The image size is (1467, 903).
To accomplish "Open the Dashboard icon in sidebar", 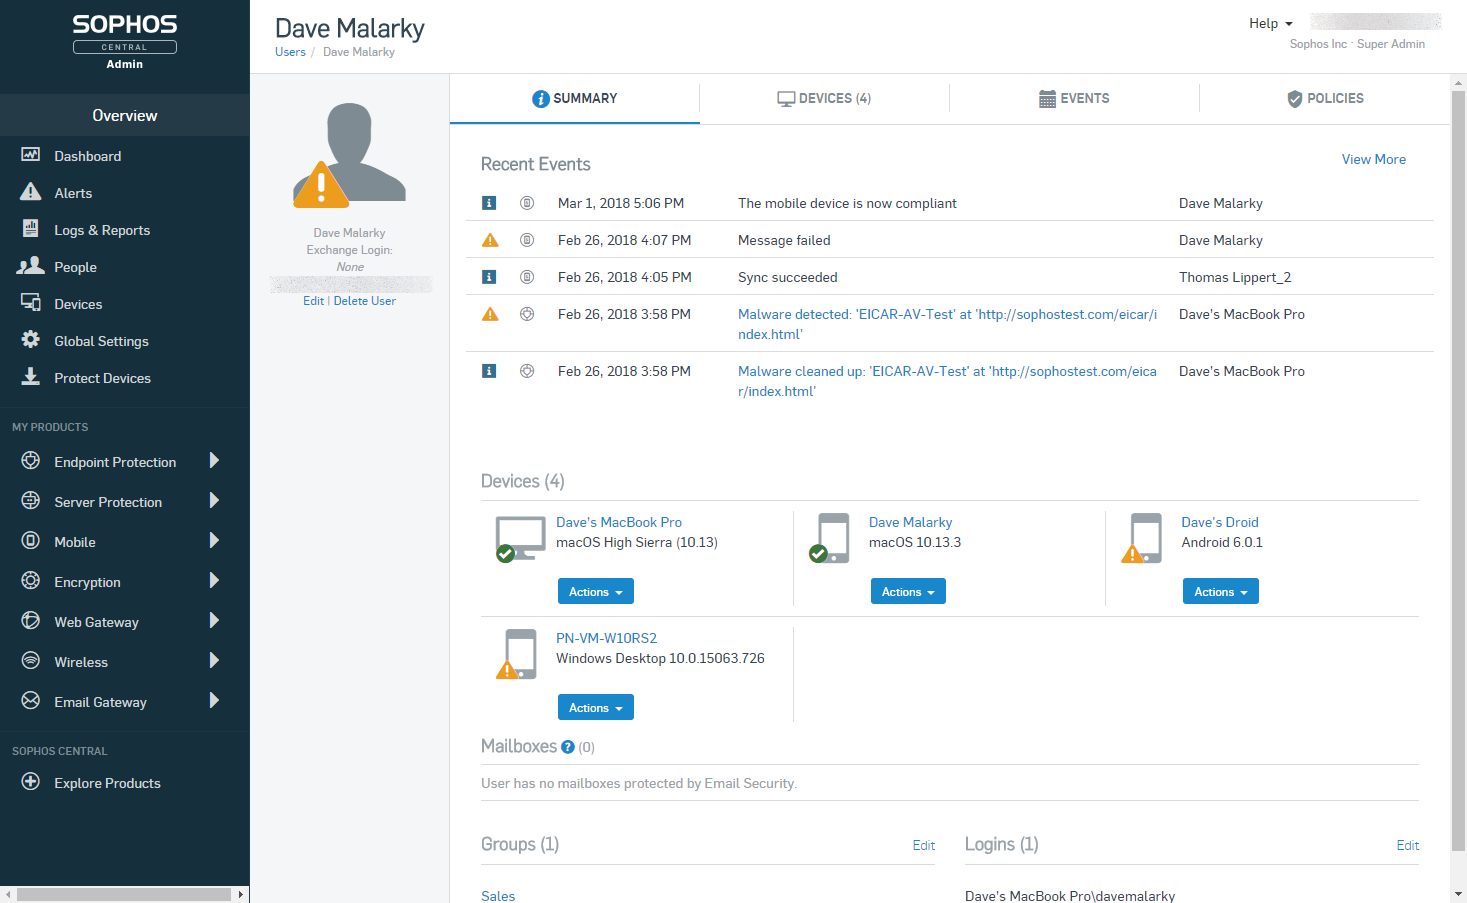I will click(x=31, y=155).
